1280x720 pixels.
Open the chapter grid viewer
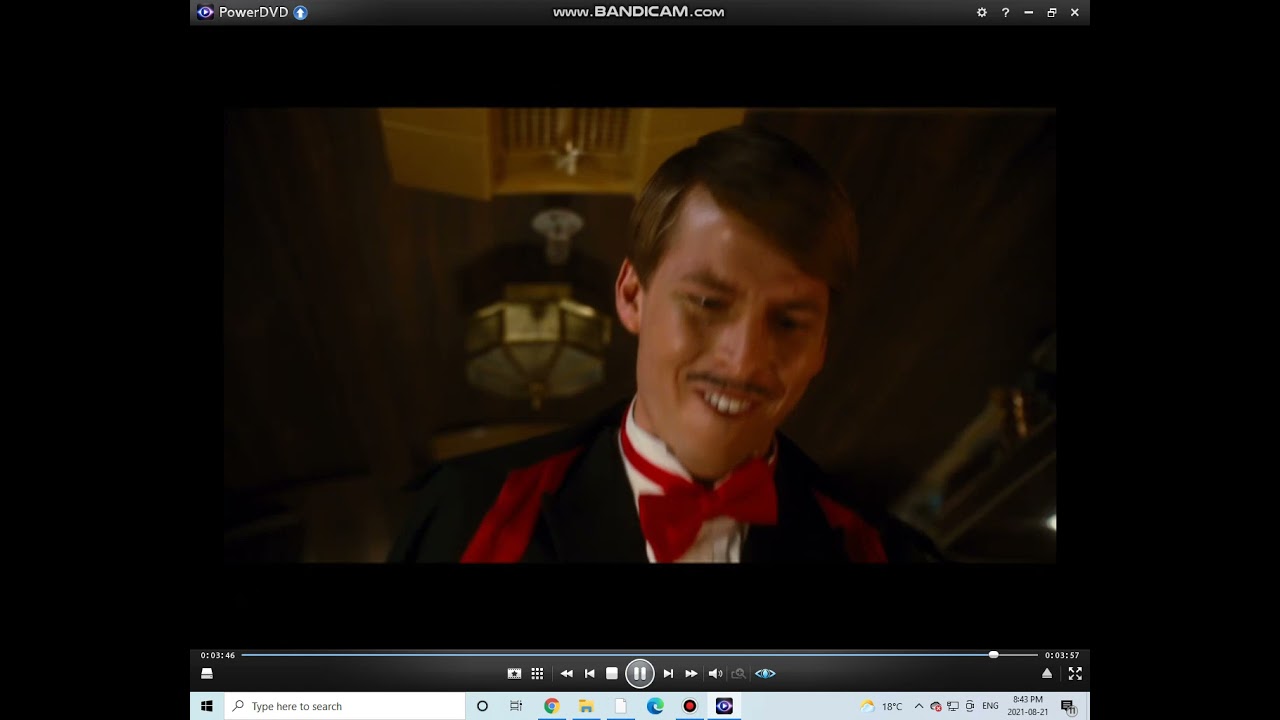coord(537,674)
